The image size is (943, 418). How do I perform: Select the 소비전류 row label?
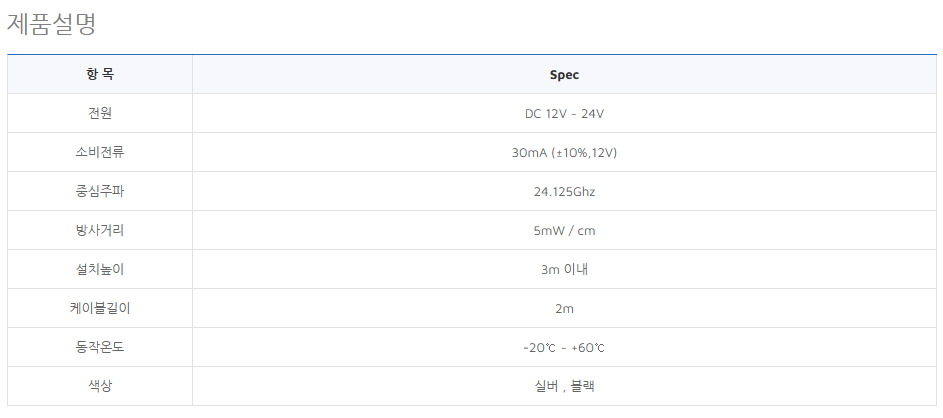click(x=100, y=152)
